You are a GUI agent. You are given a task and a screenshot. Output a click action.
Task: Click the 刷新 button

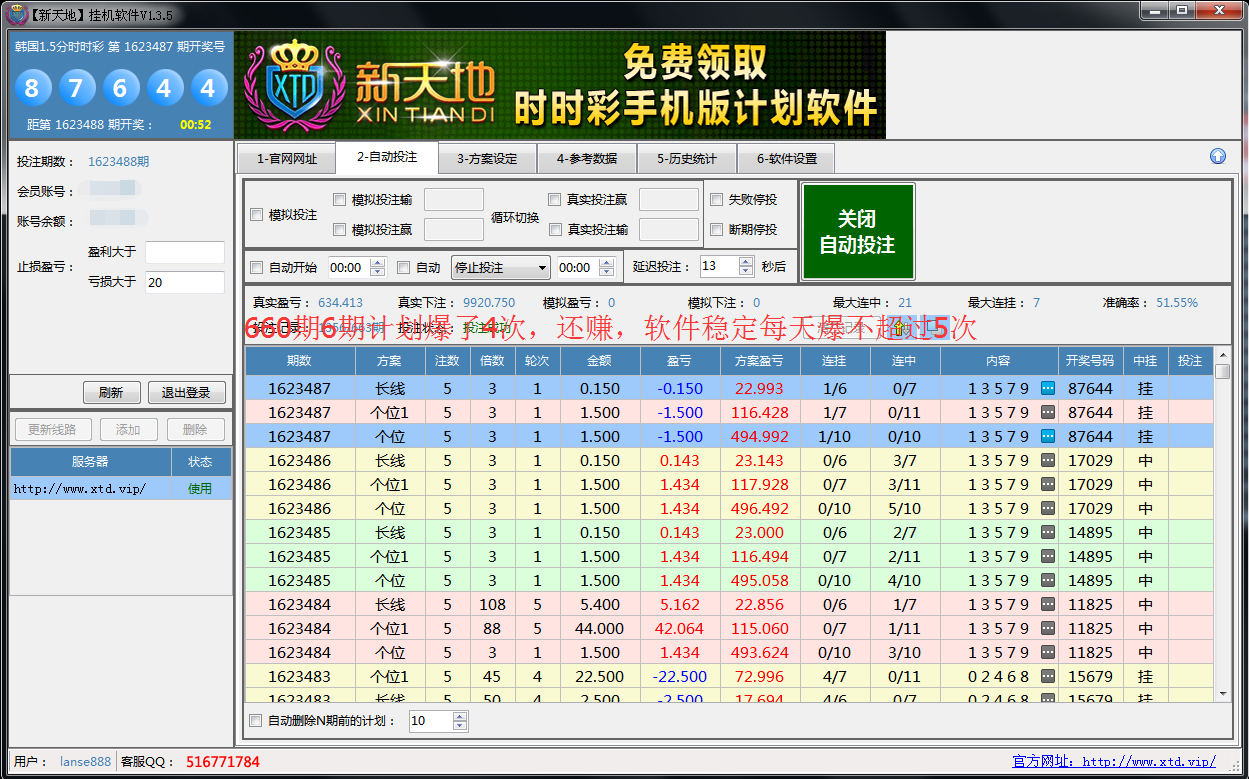[111, 392]
